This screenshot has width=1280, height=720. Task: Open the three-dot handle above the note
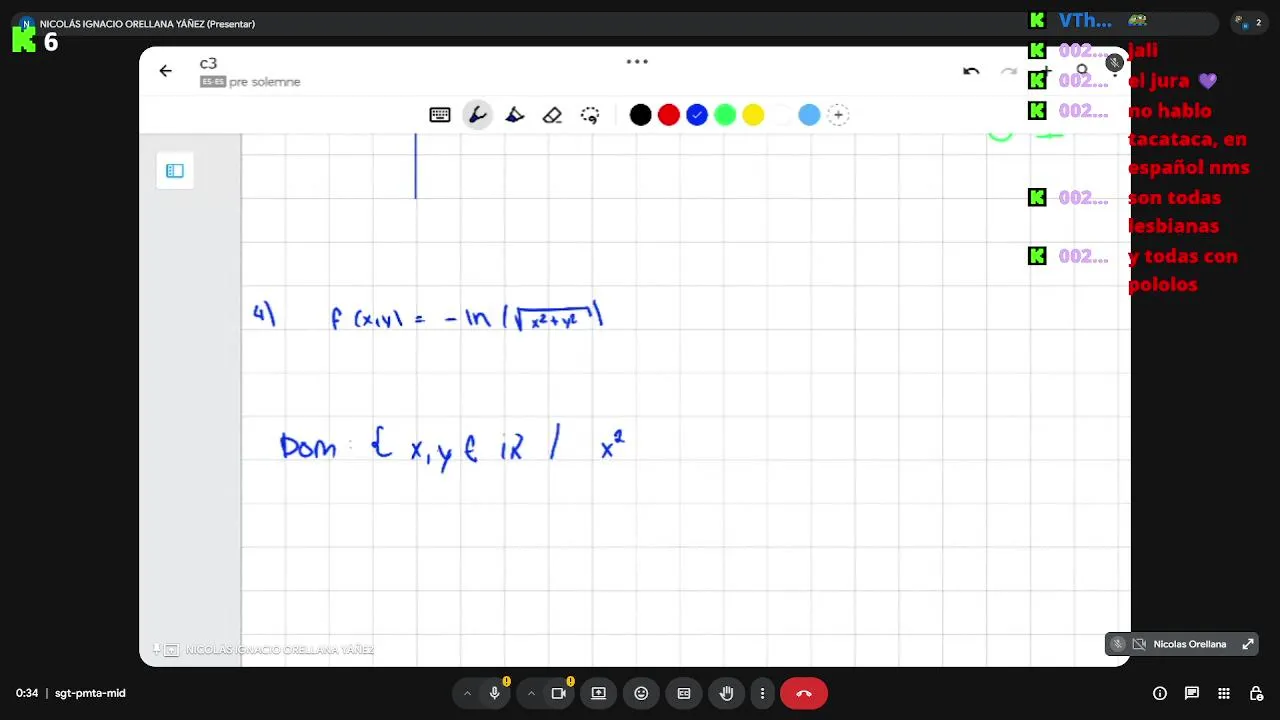[637, 61]
